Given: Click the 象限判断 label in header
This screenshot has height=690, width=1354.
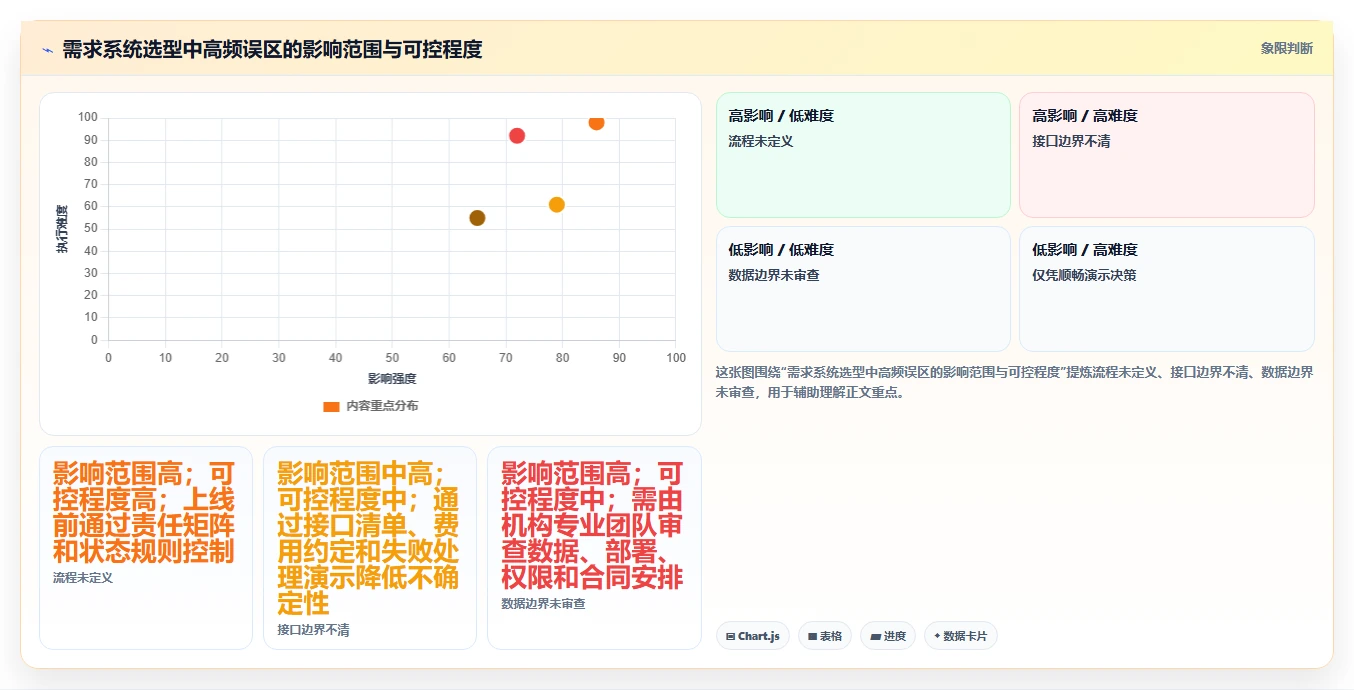Looking at the screenshot, I should (1286, 48).
